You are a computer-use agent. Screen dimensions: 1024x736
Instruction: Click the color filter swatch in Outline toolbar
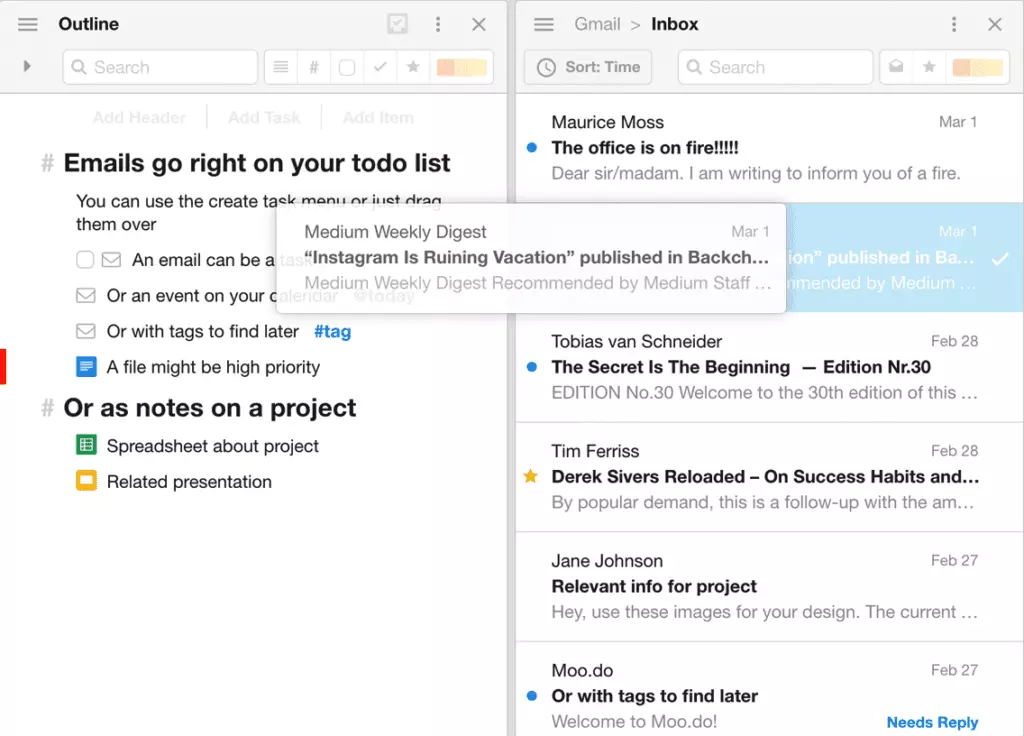click(461, 67)
